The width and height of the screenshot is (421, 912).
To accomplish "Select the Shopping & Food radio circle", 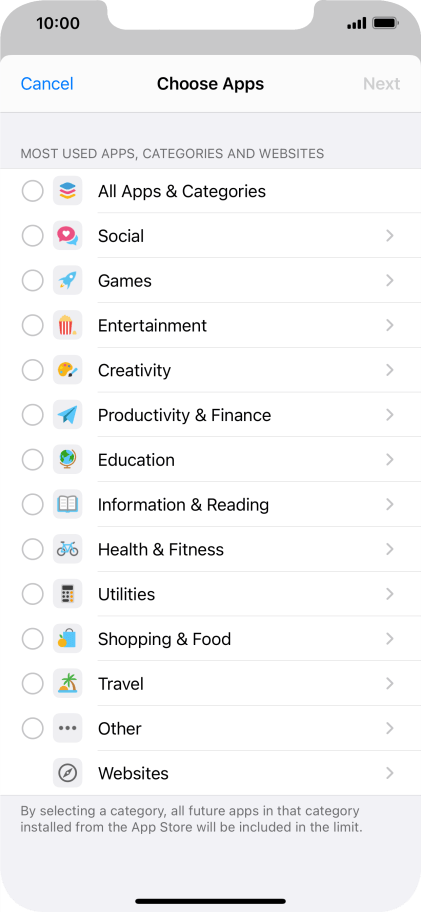I will coord(33,639).
